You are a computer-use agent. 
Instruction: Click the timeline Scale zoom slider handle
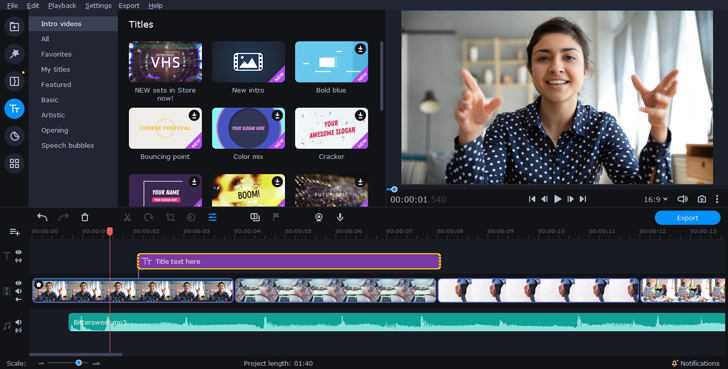[79, 363]
